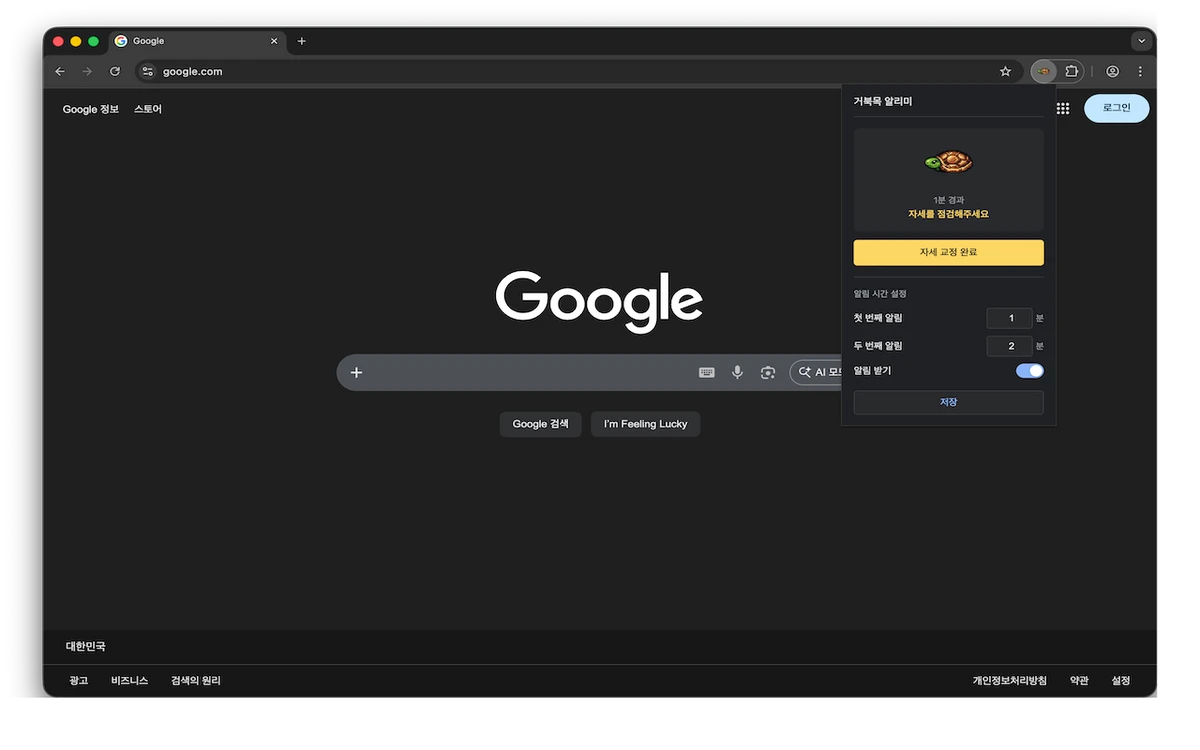The height and width of the screenshot is (750, 1200).
Task: Click the Google logo
Action: (x=599, y=301)
